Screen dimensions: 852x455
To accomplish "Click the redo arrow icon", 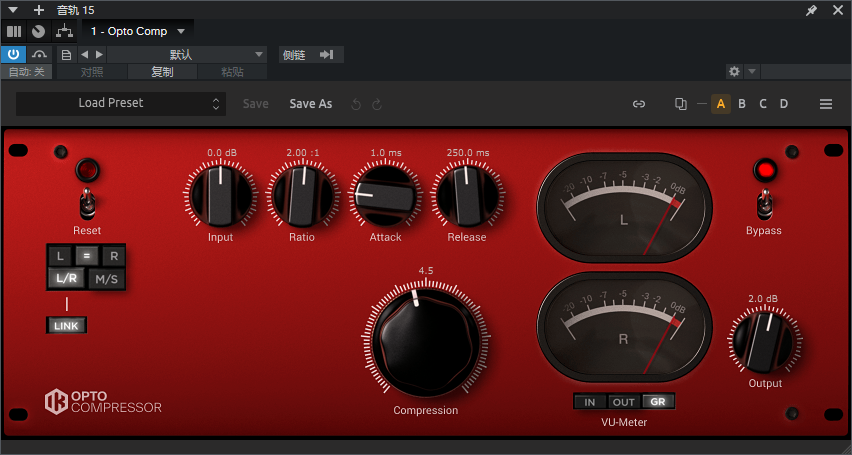I will coord(377,104).
